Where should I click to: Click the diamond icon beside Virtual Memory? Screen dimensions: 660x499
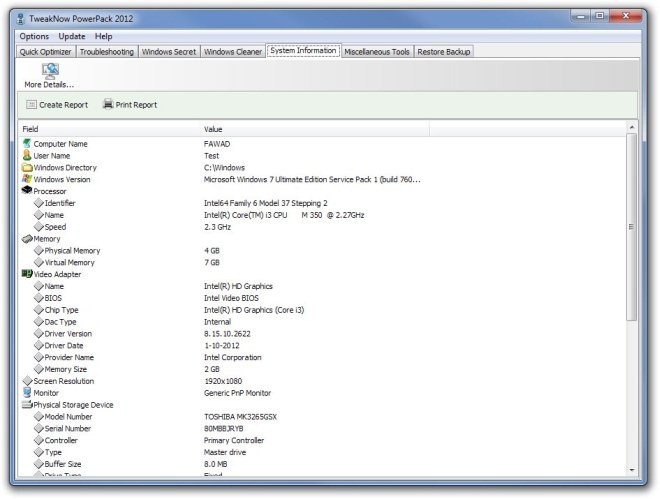39,262
